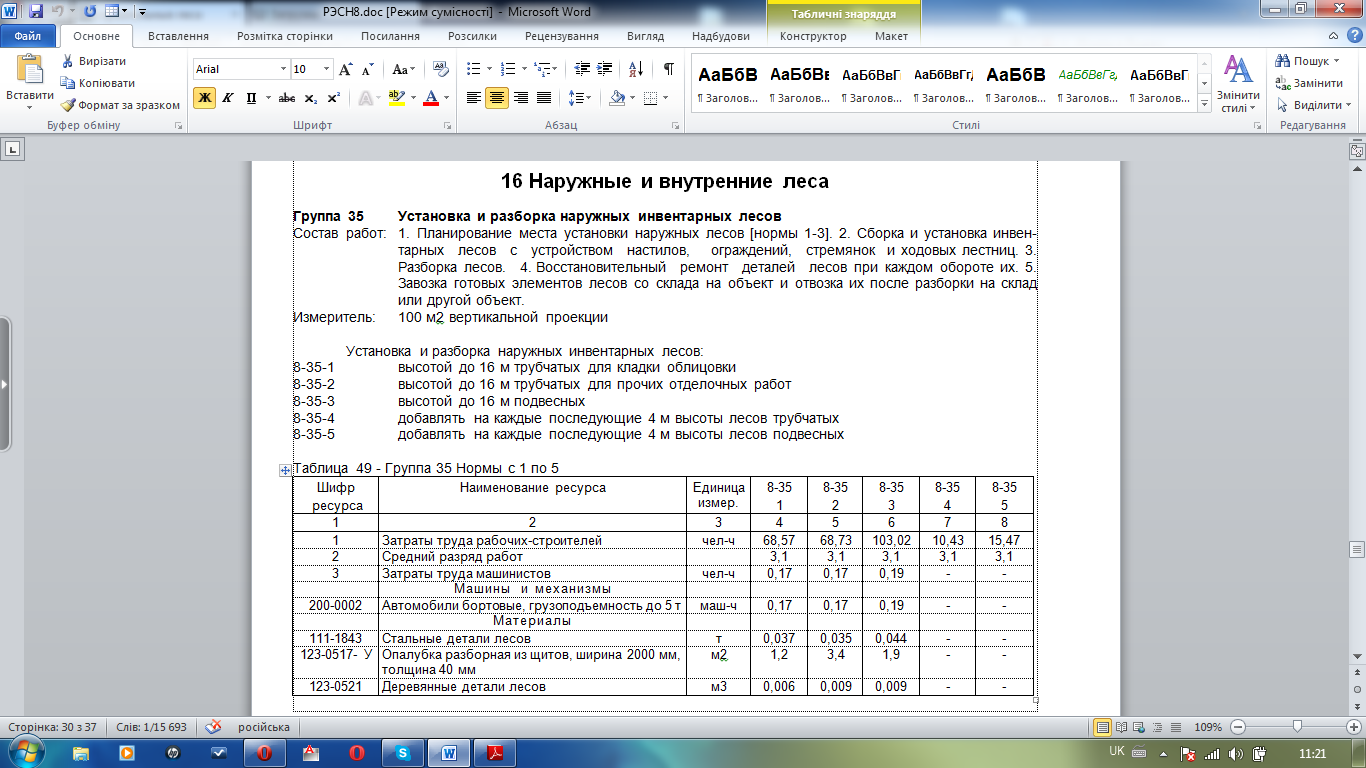Toggle bold (Ж) formatting off
This screenshot has height=768, width=1366.
[x=204, y=98]
